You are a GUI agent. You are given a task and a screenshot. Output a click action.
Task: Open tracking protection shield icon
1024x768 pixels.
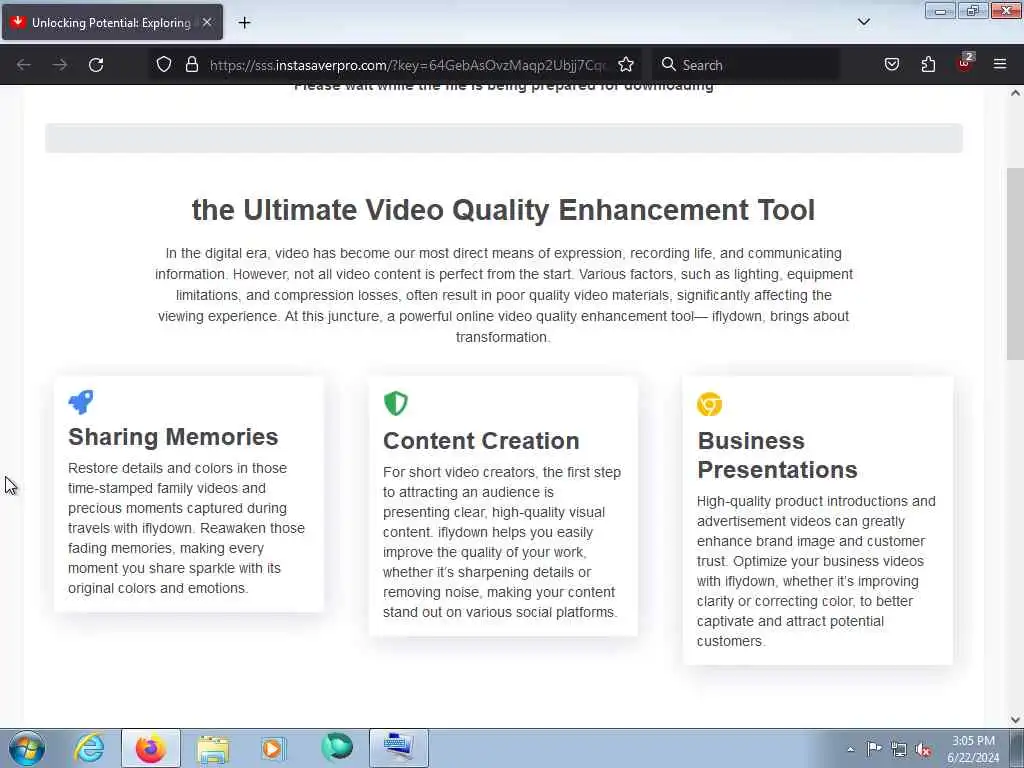click(164, 65)
